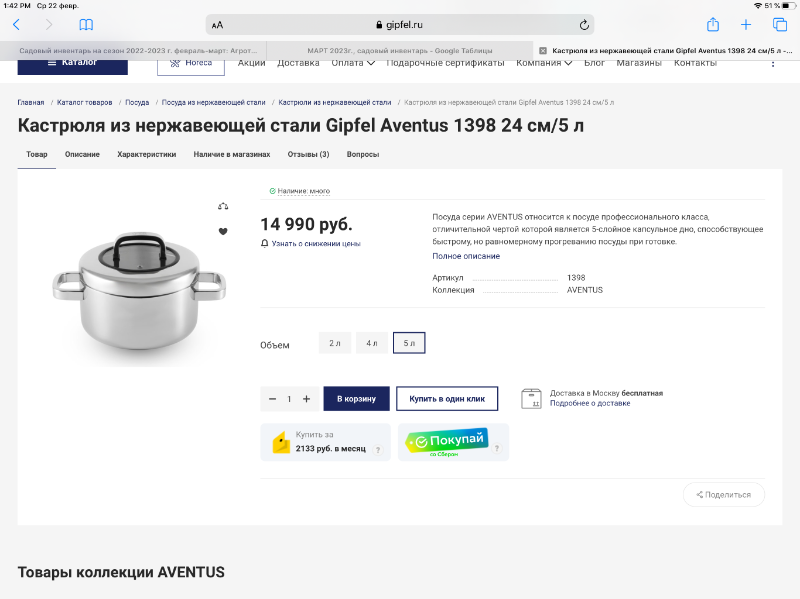
Task: Click the Покупай со Сбером banner
Action: click(453, 442)
